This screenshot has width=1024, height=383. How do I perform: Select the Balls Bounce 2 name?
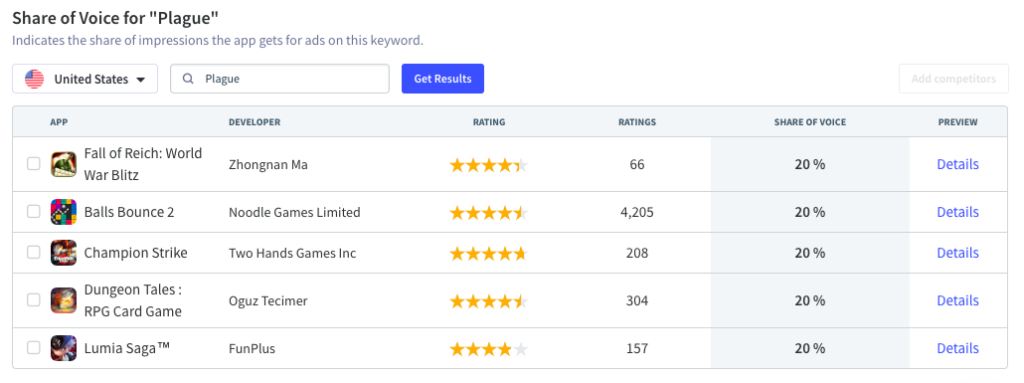(x=129, y=212)
